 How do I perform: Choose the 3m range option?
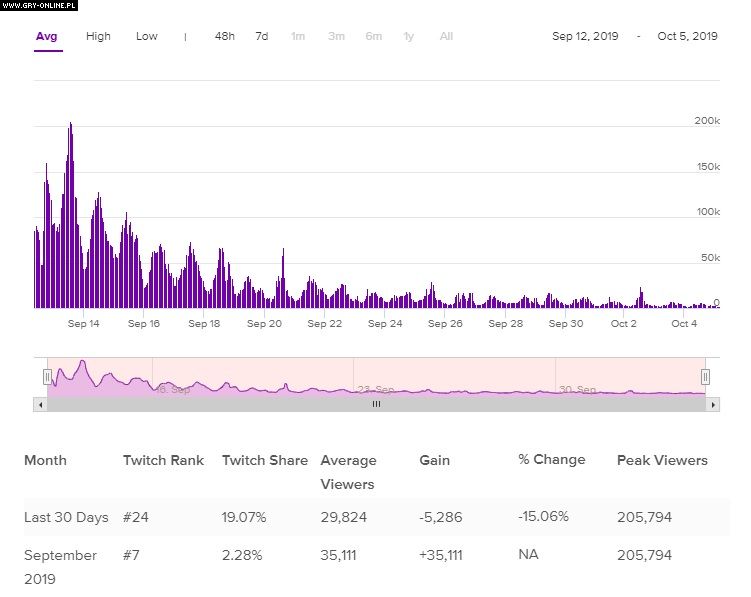(336, 37)
